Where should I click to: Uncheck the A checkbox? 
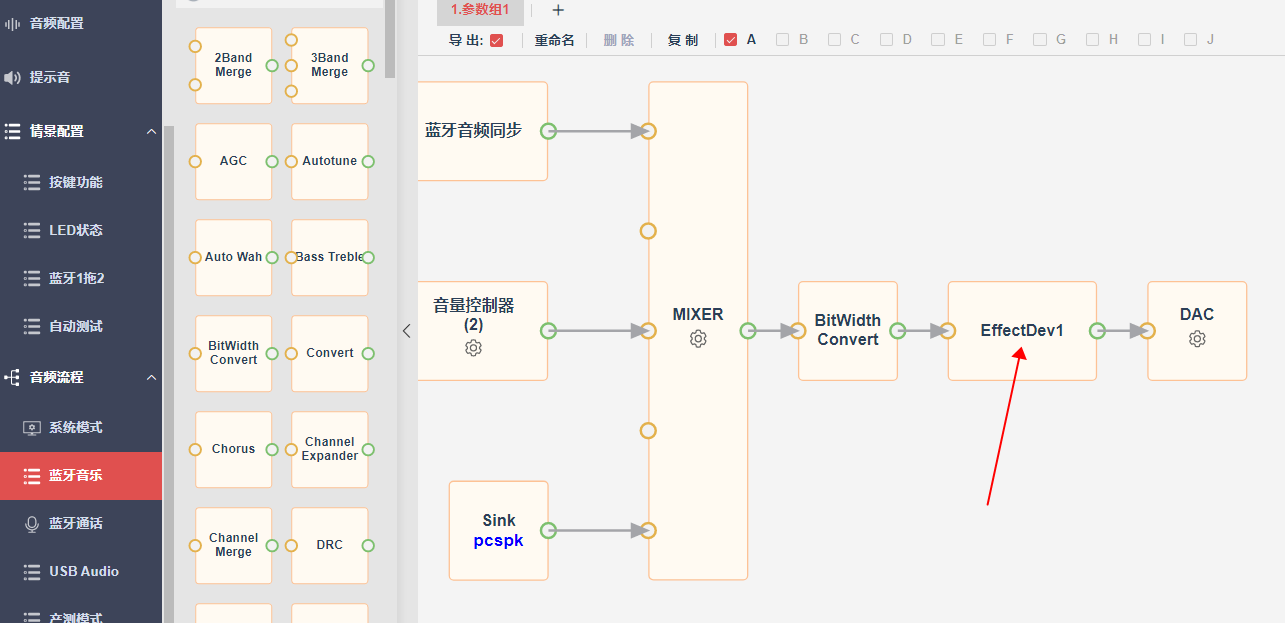[731, 40]
